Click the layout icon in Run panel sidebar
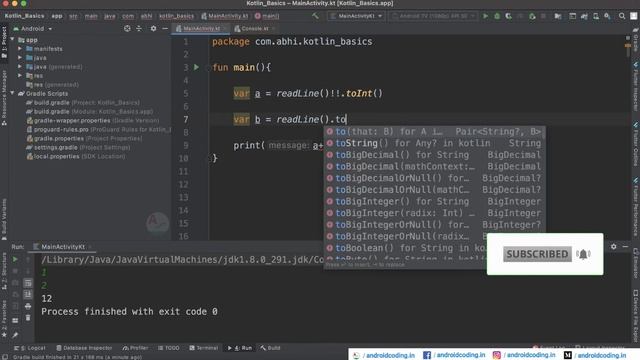 pos(15,320)
